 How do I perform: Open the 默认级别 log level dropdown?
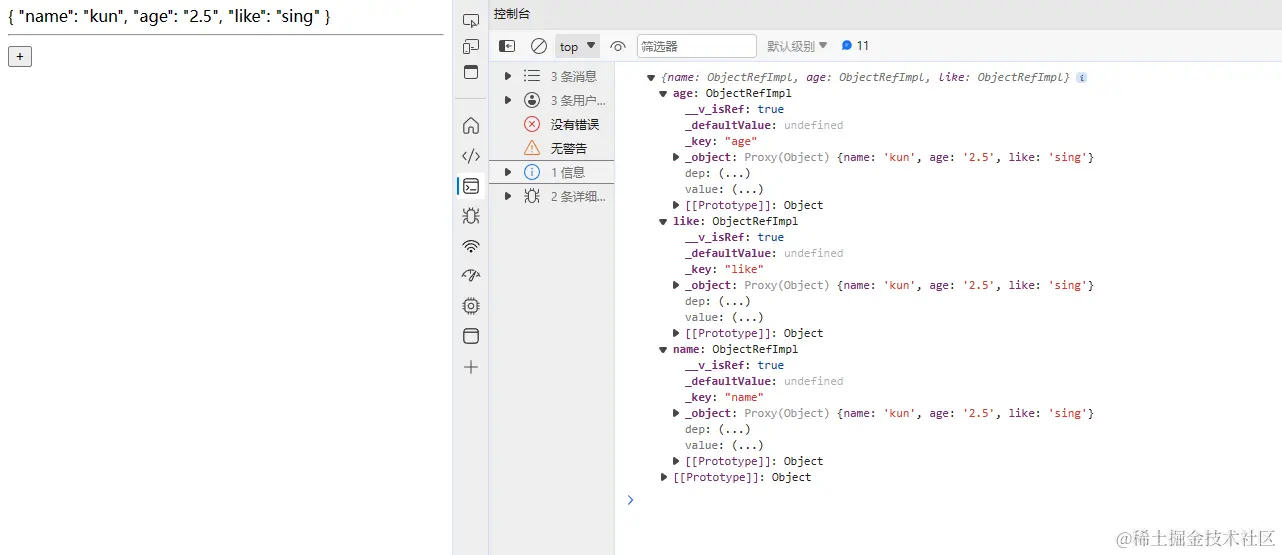(x=797, y=46)
